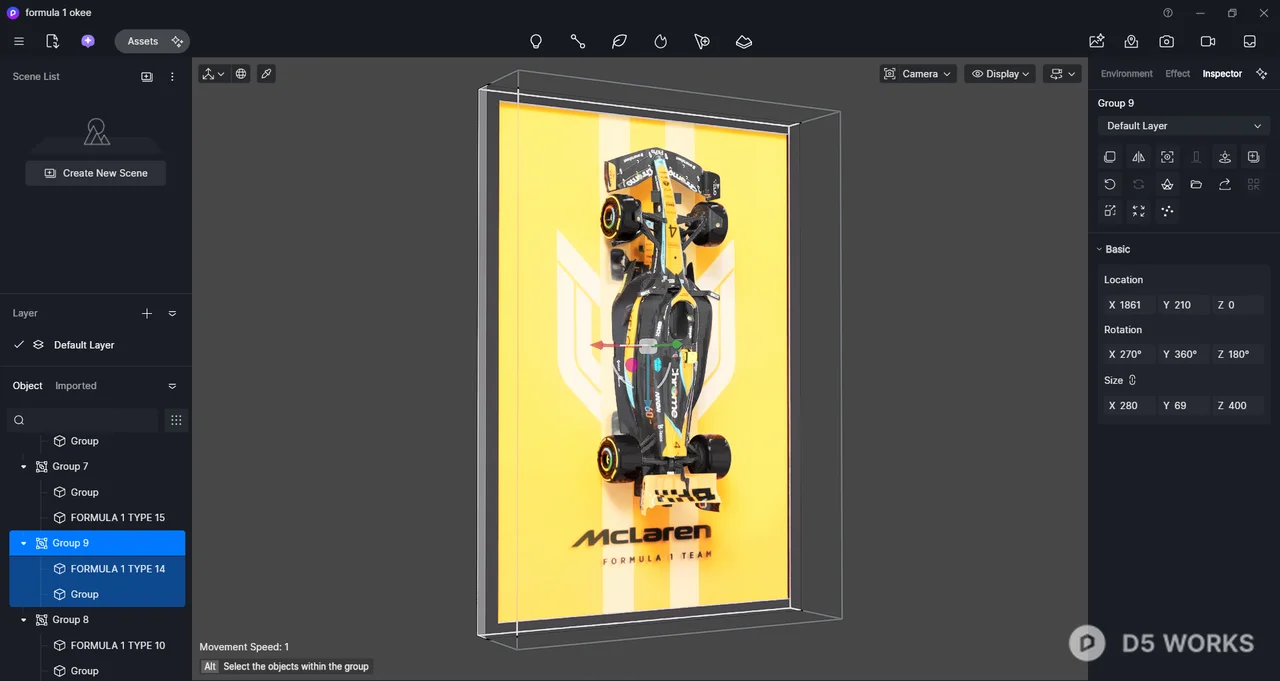Click the open folder icon in Inspector
The image size is (1280, 681).
(1196, 184)
